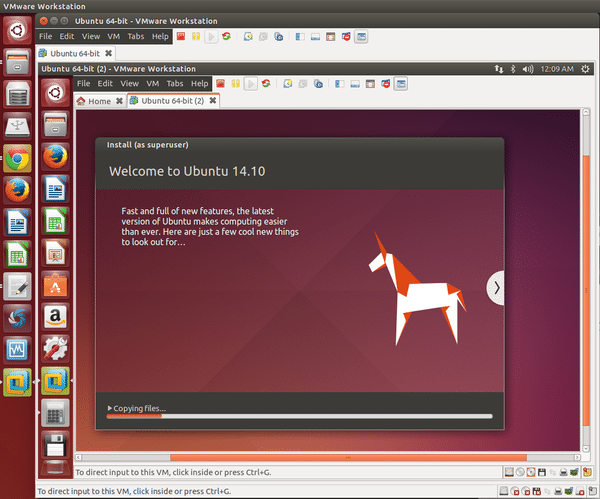Click printer device icon in outer status bar
The width and height of the screenshot is (600, 499).
(558, 491)
